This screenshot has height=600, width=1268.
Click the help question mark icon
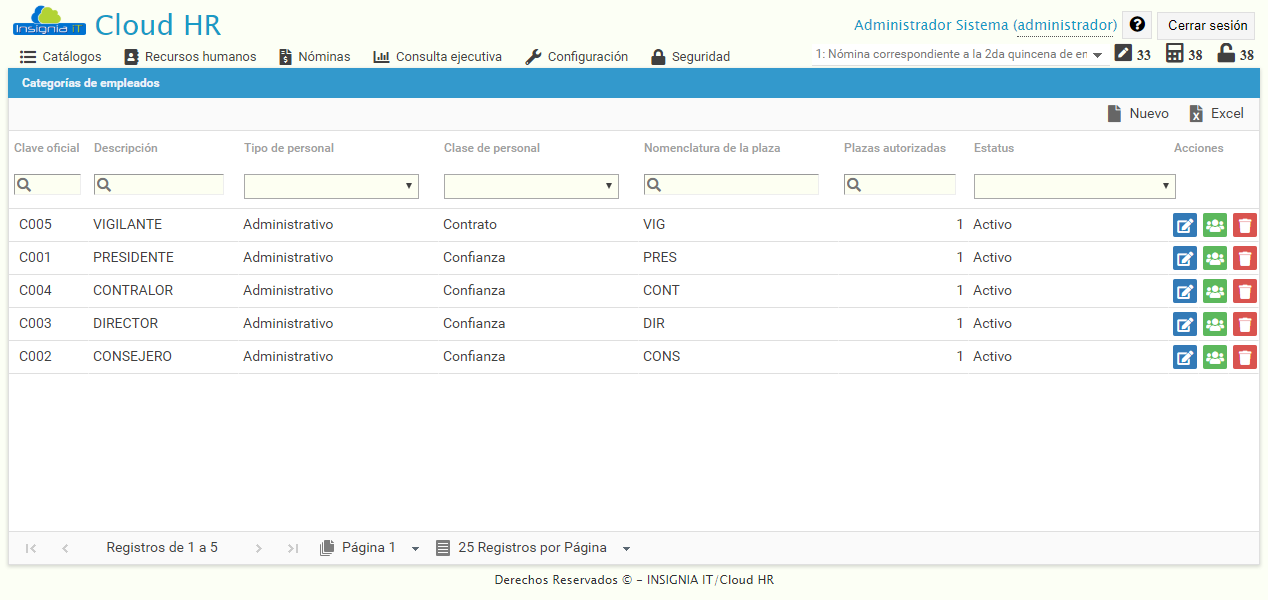coord(1137,24)
